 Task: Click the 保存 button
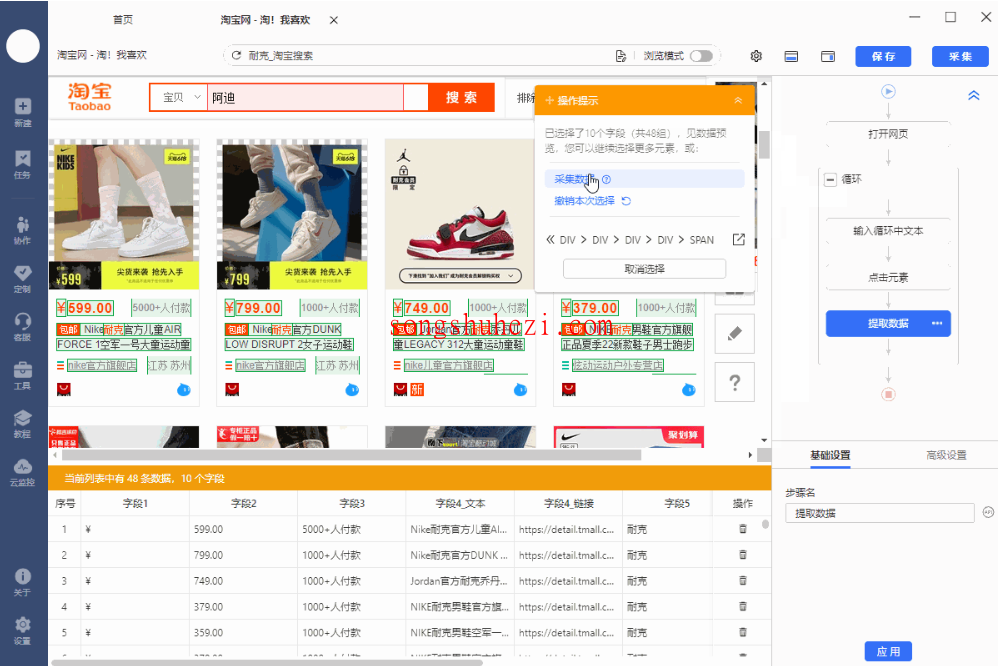883,56
